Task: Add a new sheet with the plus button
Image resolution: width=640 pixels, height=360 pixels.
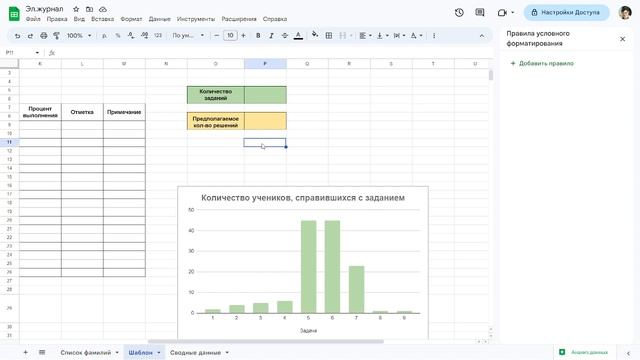Action: [25, 352]
